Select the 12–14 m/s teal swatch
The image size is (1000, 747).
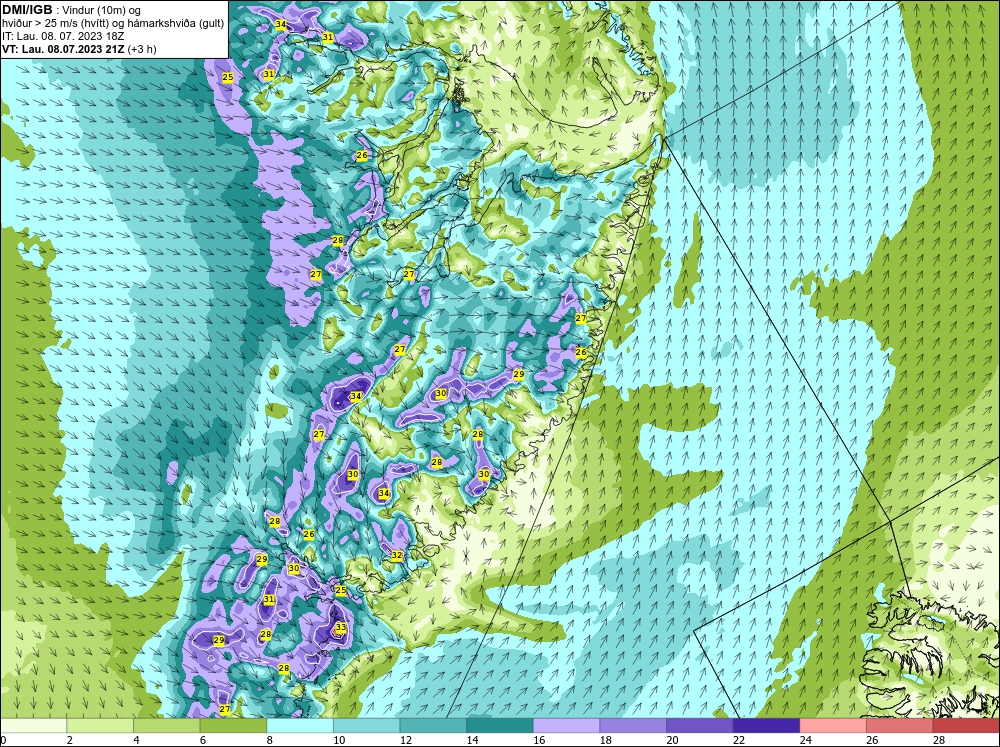(x=433, y=726)
